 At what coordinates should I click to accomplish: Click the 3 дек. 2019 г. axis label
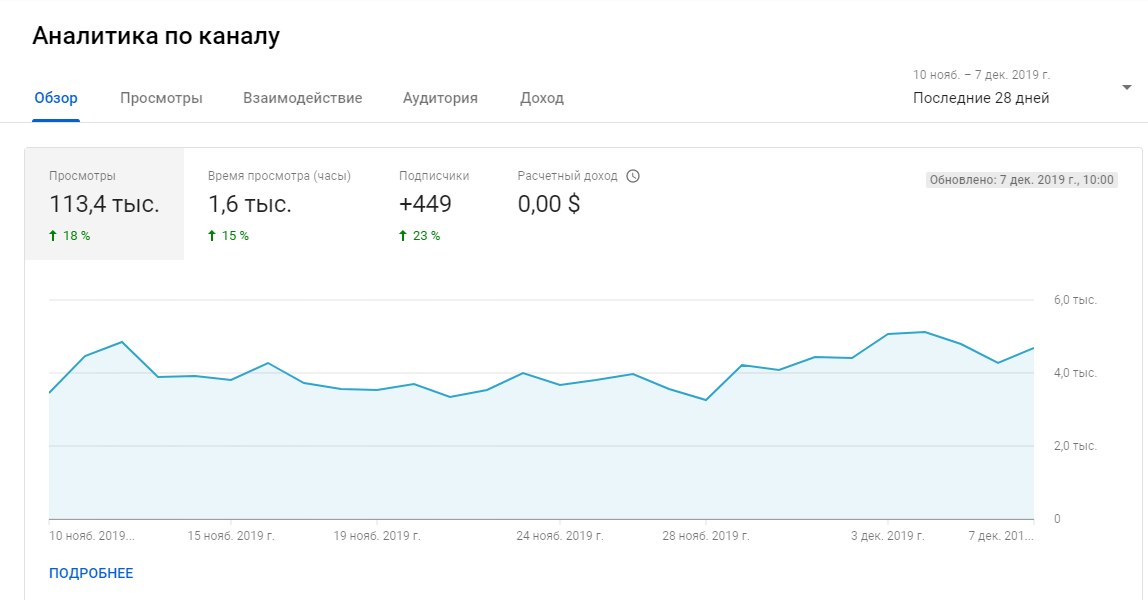[887, 536]
